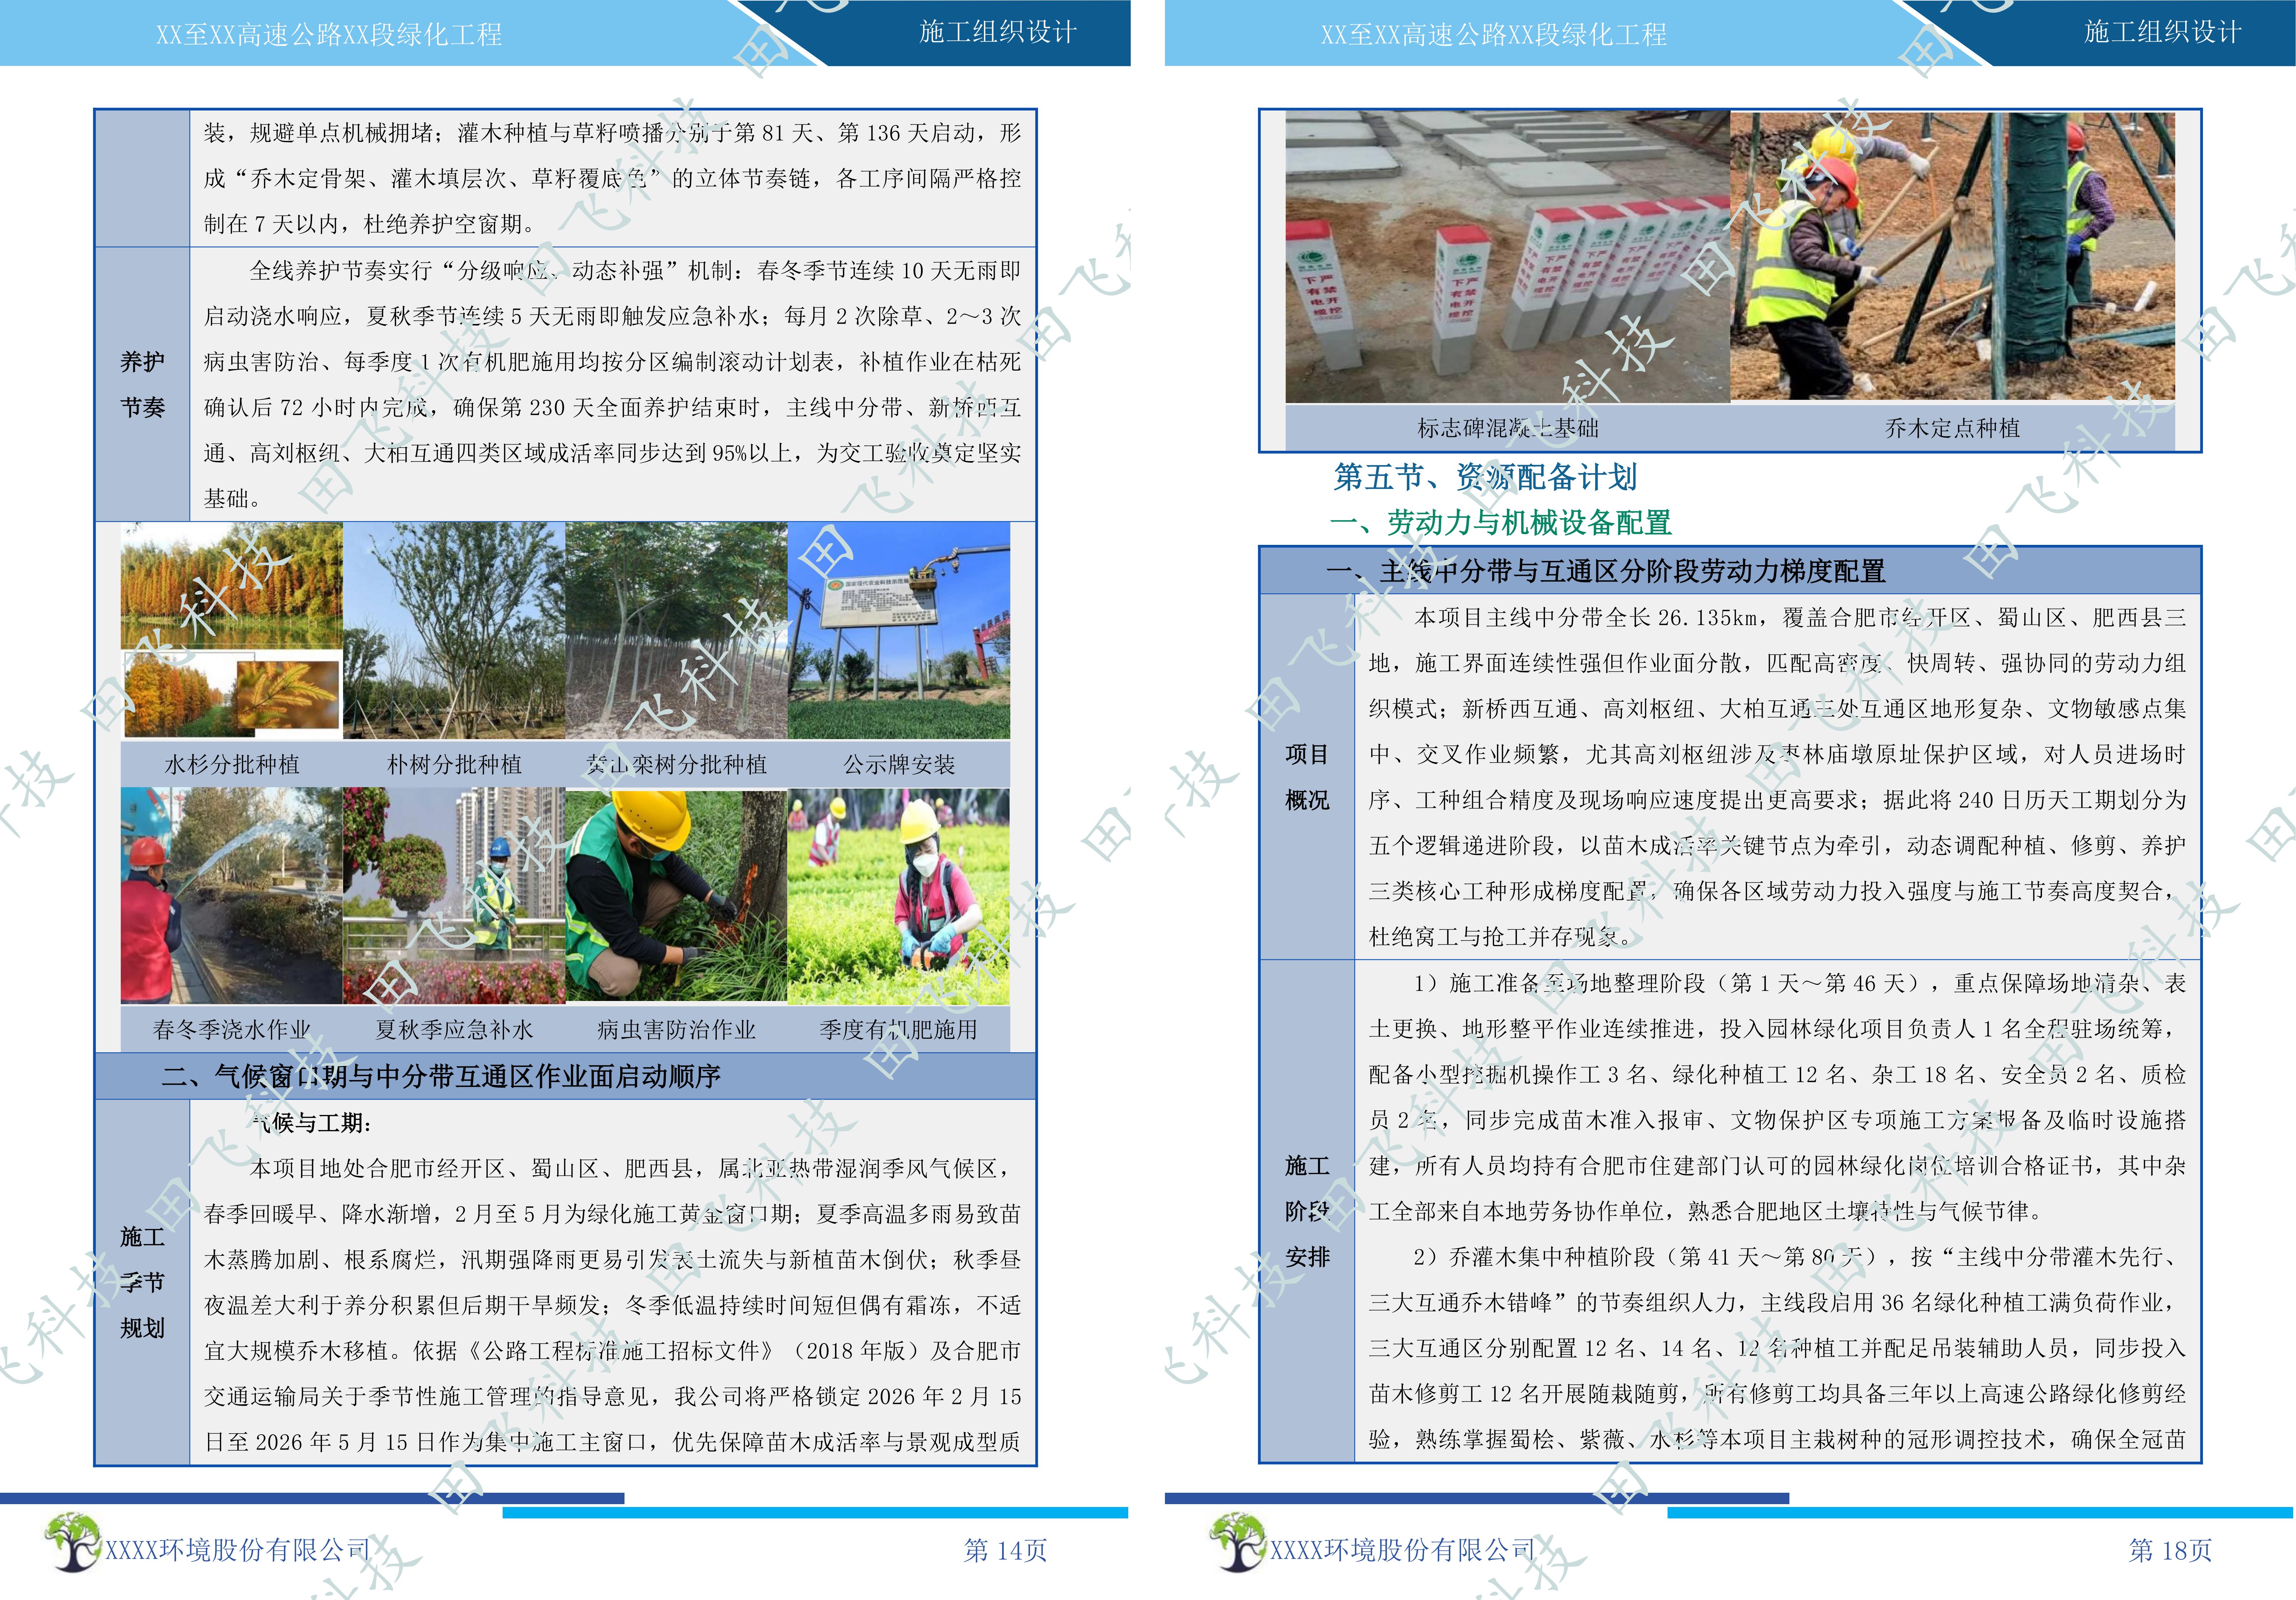Viewport: 2296px width, 1600px height.
Task: Click caption 乔木定点种植
Action: tap(1953, 428)
